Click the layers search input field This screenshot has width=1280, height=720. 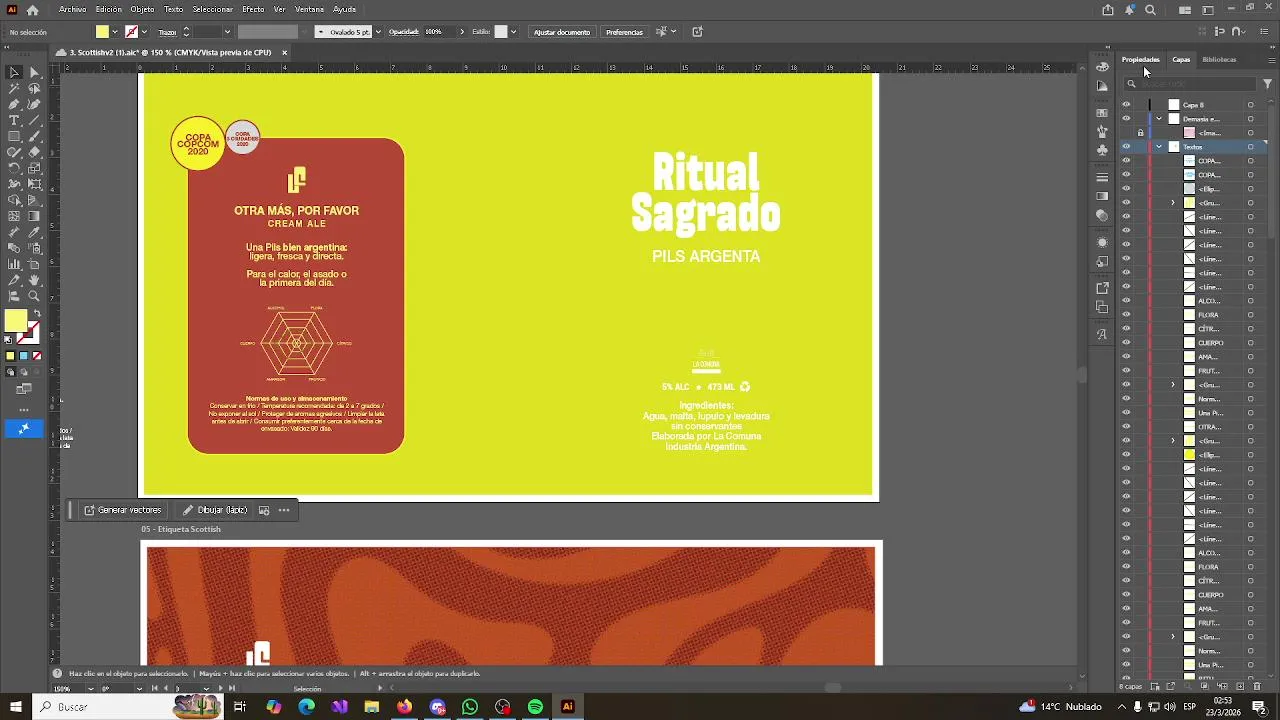coord(1190,84)
